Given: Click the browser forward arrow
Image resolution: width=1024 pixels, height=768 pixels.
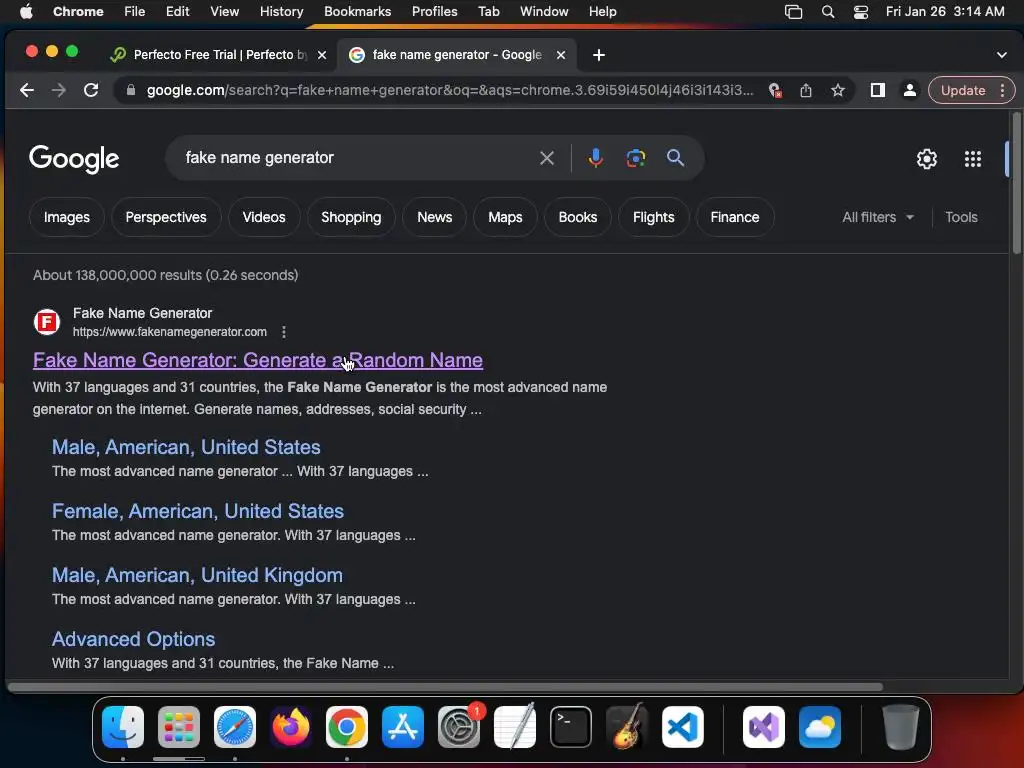Looking at the screenshot, I should tap(59, 90).
